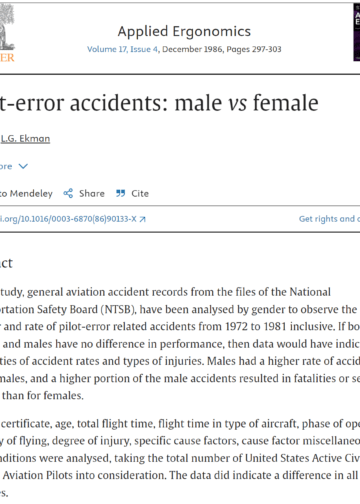Click the Cite quotation marks icon
This screenshot has width=360, height=504.
121,193
